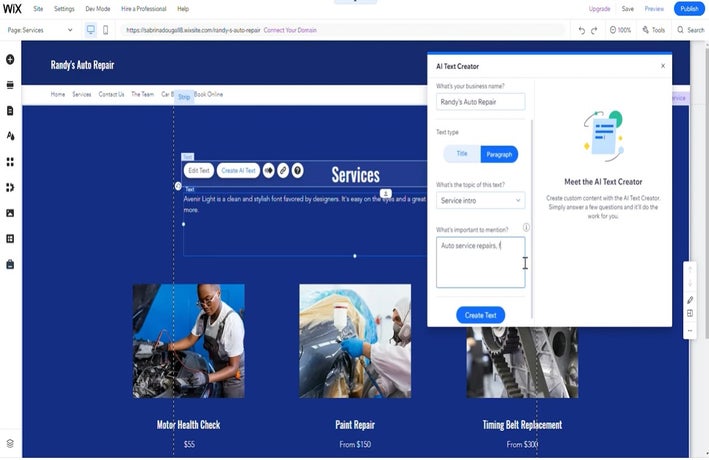Click the layout icon on right edge toolbar
Screen dimensions: 709x460
point(690,313)
